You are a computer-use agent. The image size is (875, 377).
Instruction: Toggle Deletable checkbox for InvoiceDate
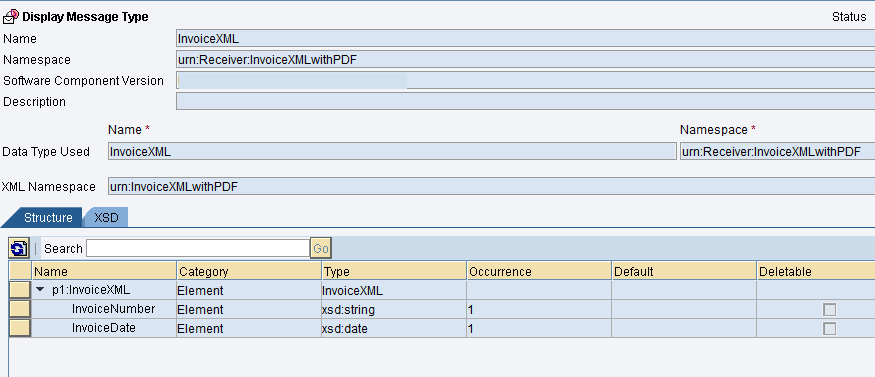tap(829, 328)
